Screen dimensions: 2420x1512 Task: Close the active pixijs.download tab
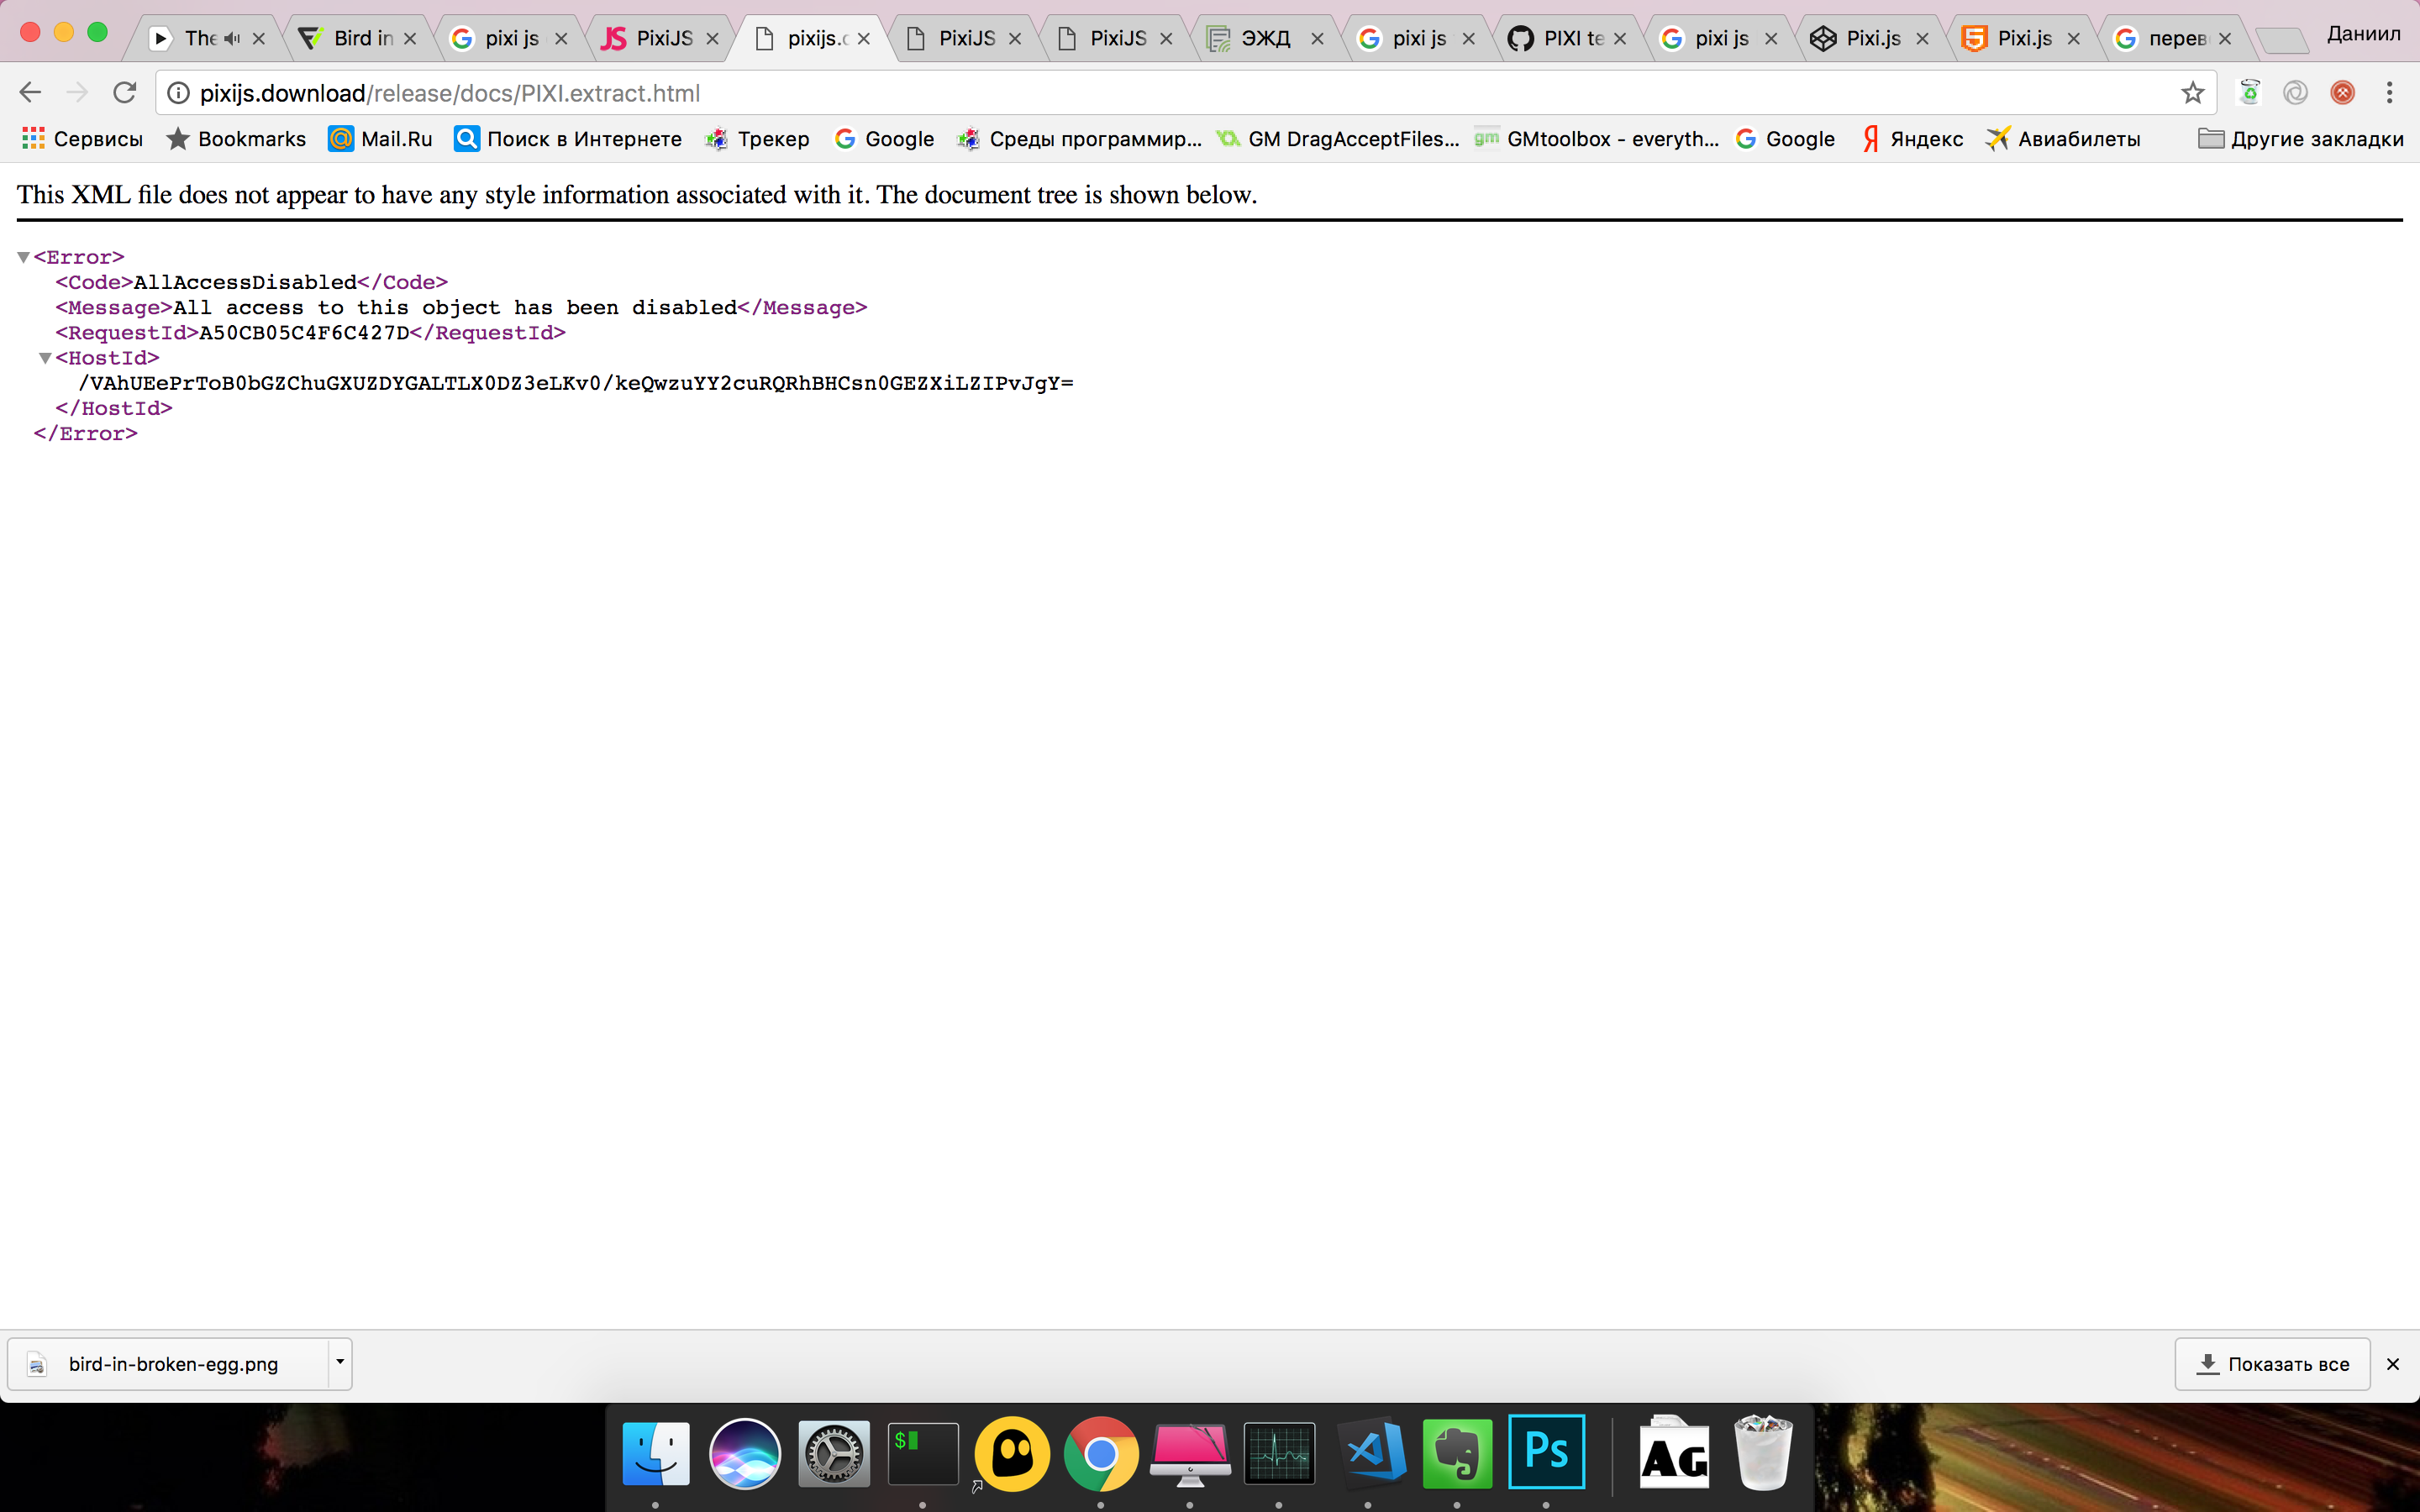[x=864, y=39]
